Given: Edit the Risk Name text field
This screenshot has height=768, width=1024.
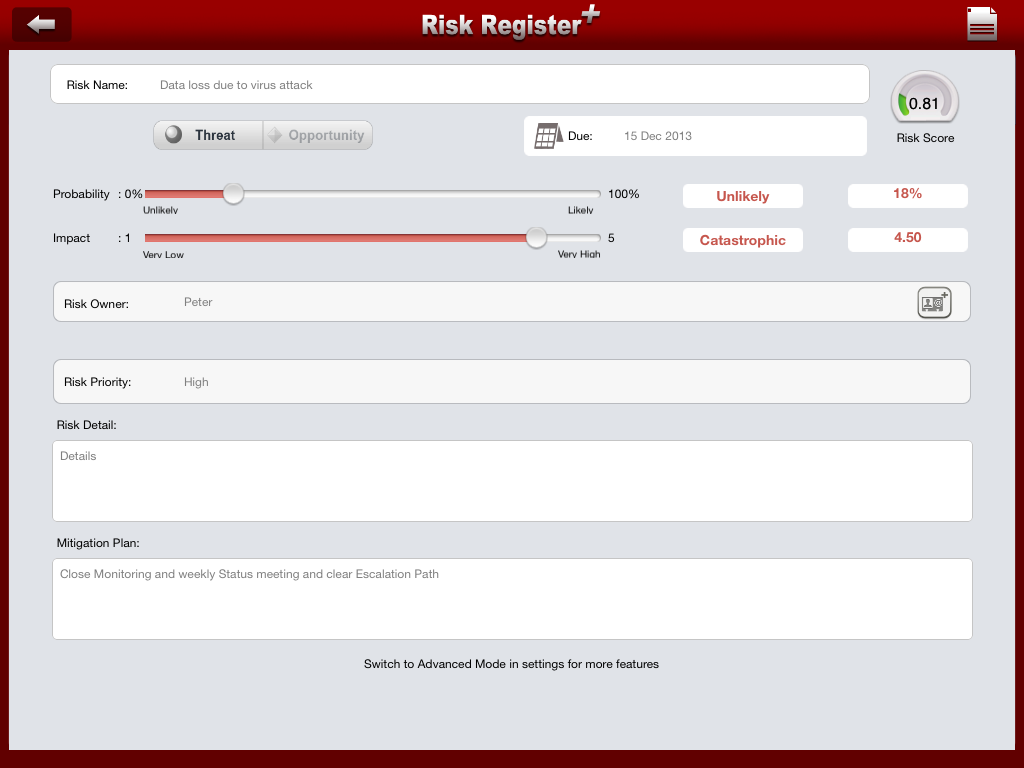Looking at the screenshot, I should [x=500, y=85].
